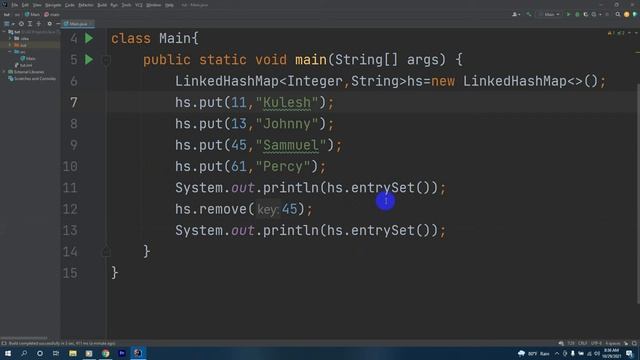Open the Run menu

[x=114, y=5]
